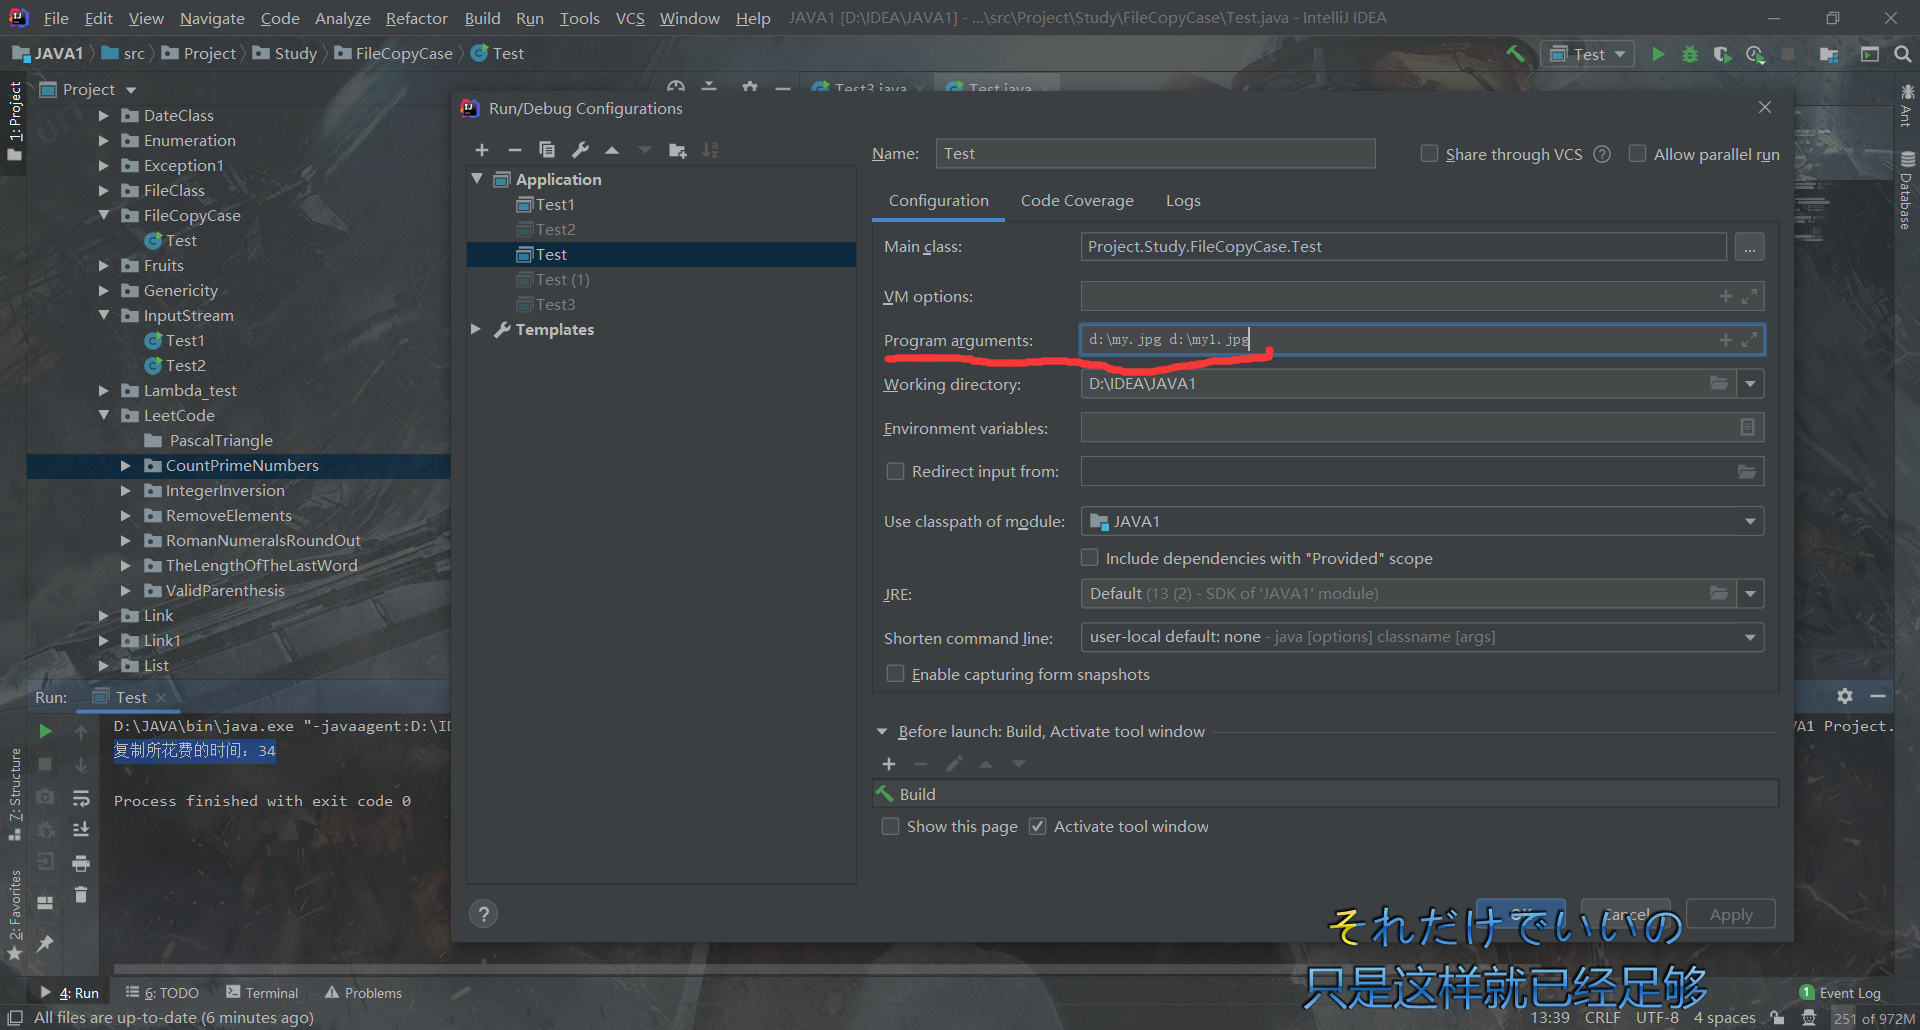Screen dimensions: 1920x1030
Task: Build project hammer icon in toolbar
Action: (1516, 54)
